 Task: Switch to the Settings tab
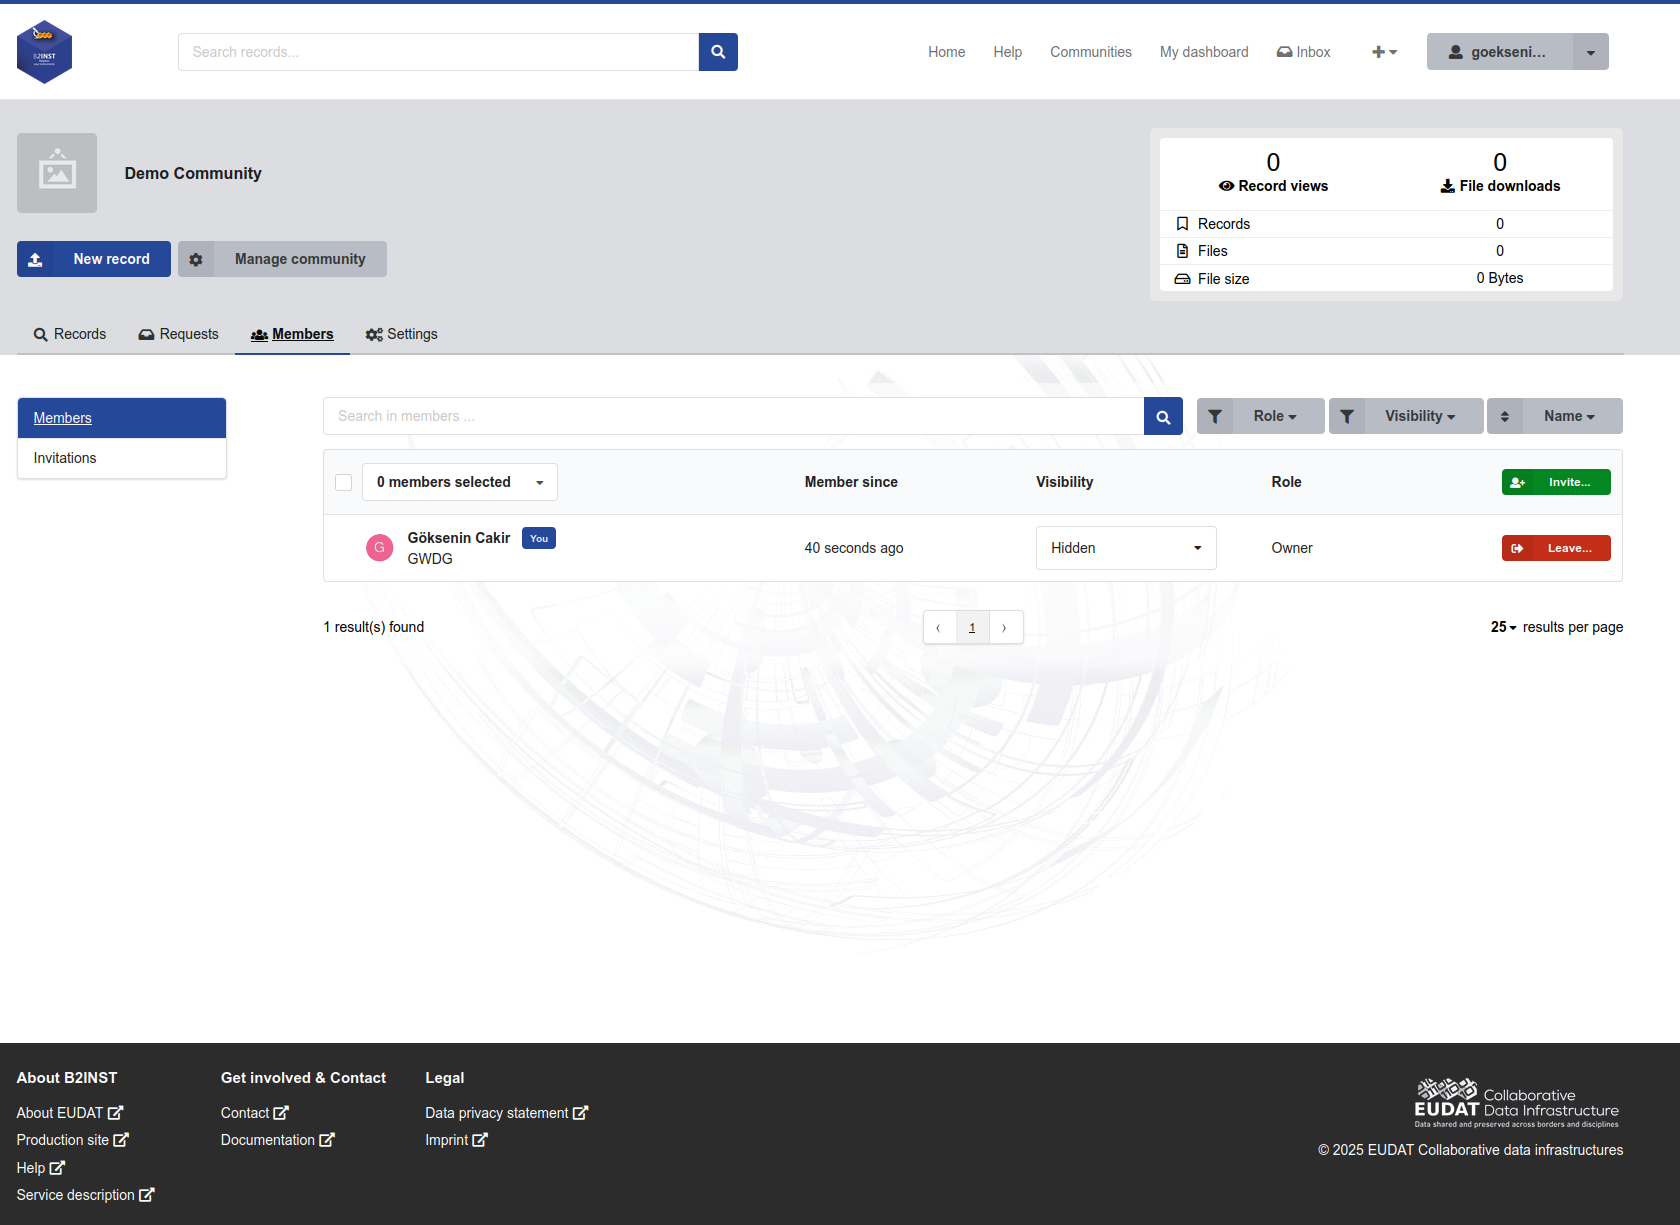click(x=401, y=334)
